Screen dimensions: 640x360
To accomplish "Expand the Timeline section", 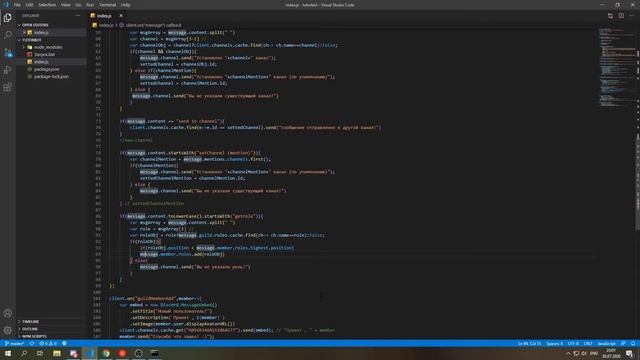I will [x=31, y=322].
